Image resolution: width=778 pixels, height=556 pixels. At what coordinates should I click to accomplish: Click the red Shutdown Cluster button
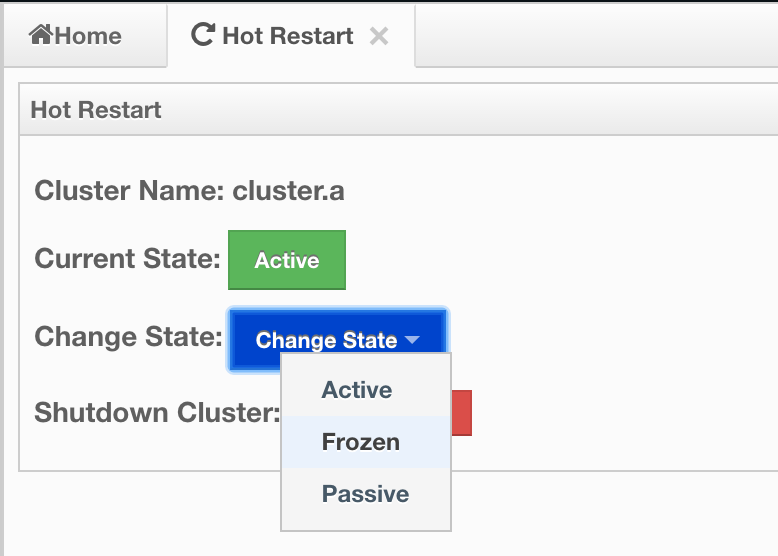(461, 413)
